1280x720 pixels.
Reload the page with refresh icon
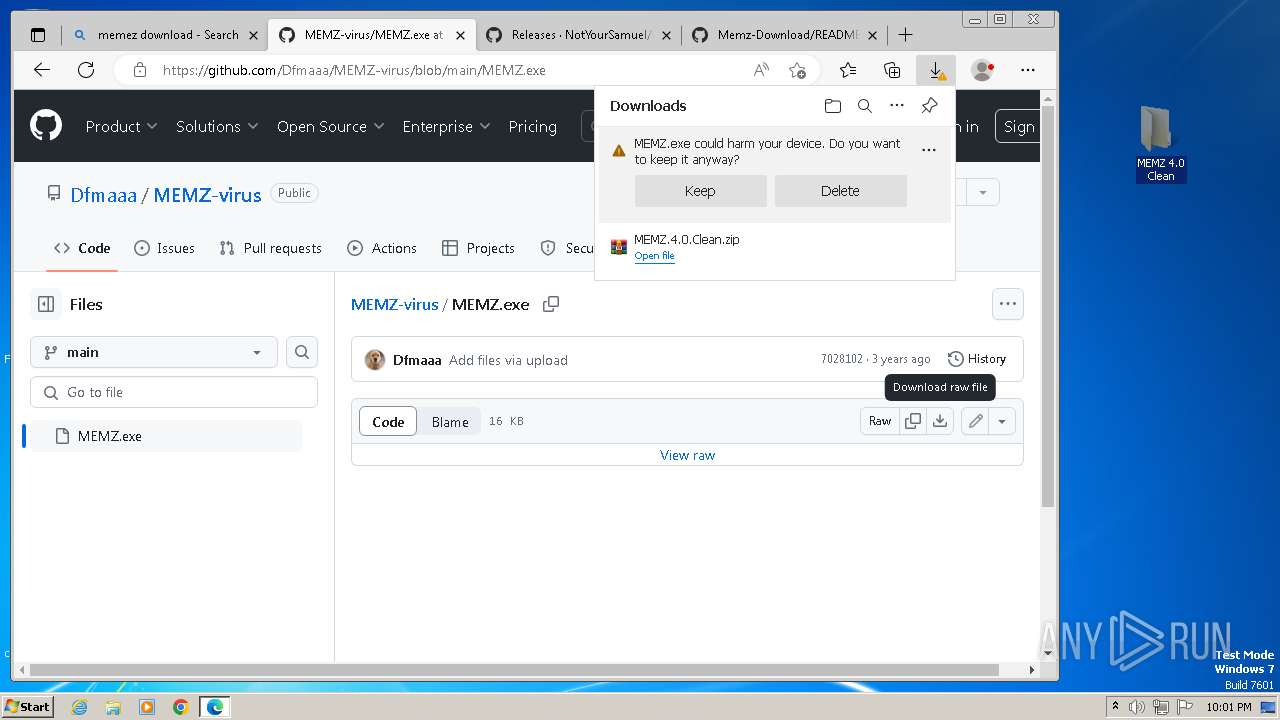click(86, 70)
